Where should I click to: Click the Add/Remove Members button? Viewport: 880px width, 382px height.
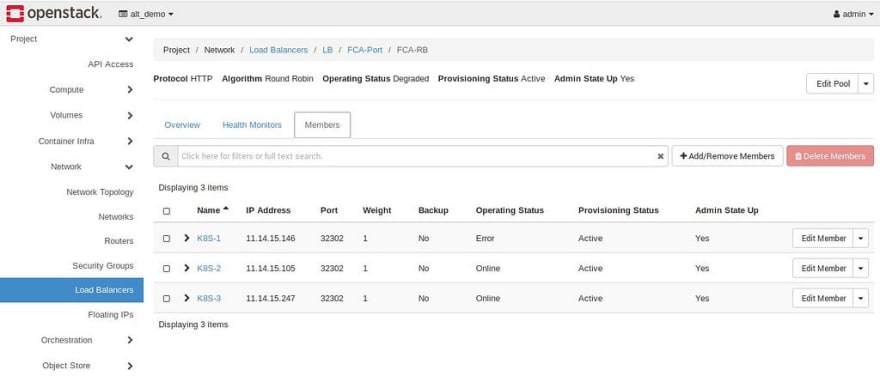[x=727, y=157]
